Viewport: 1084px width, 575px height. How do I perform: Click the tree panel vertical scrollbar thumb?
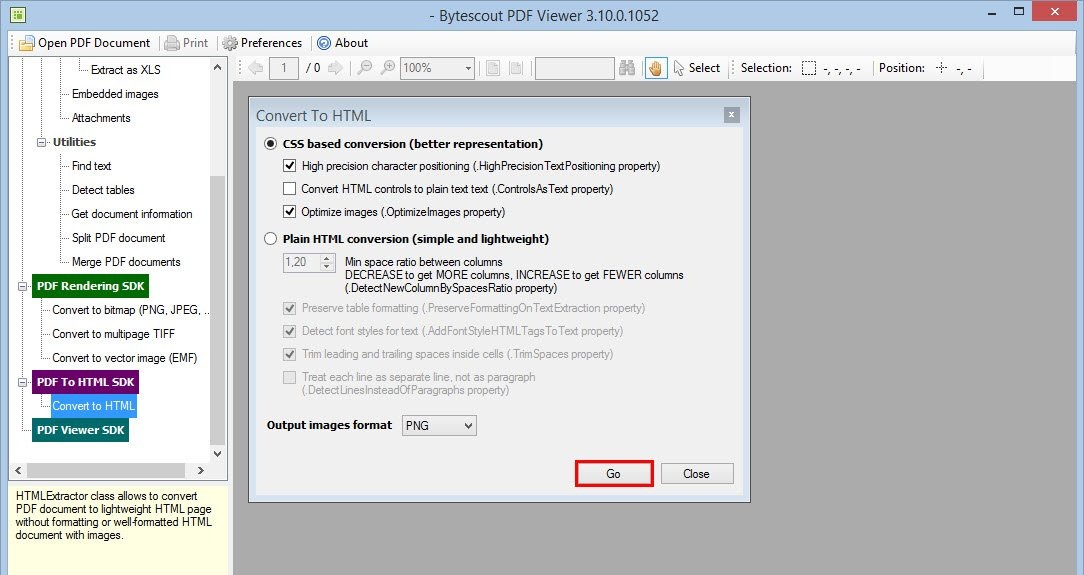[217, 310]
